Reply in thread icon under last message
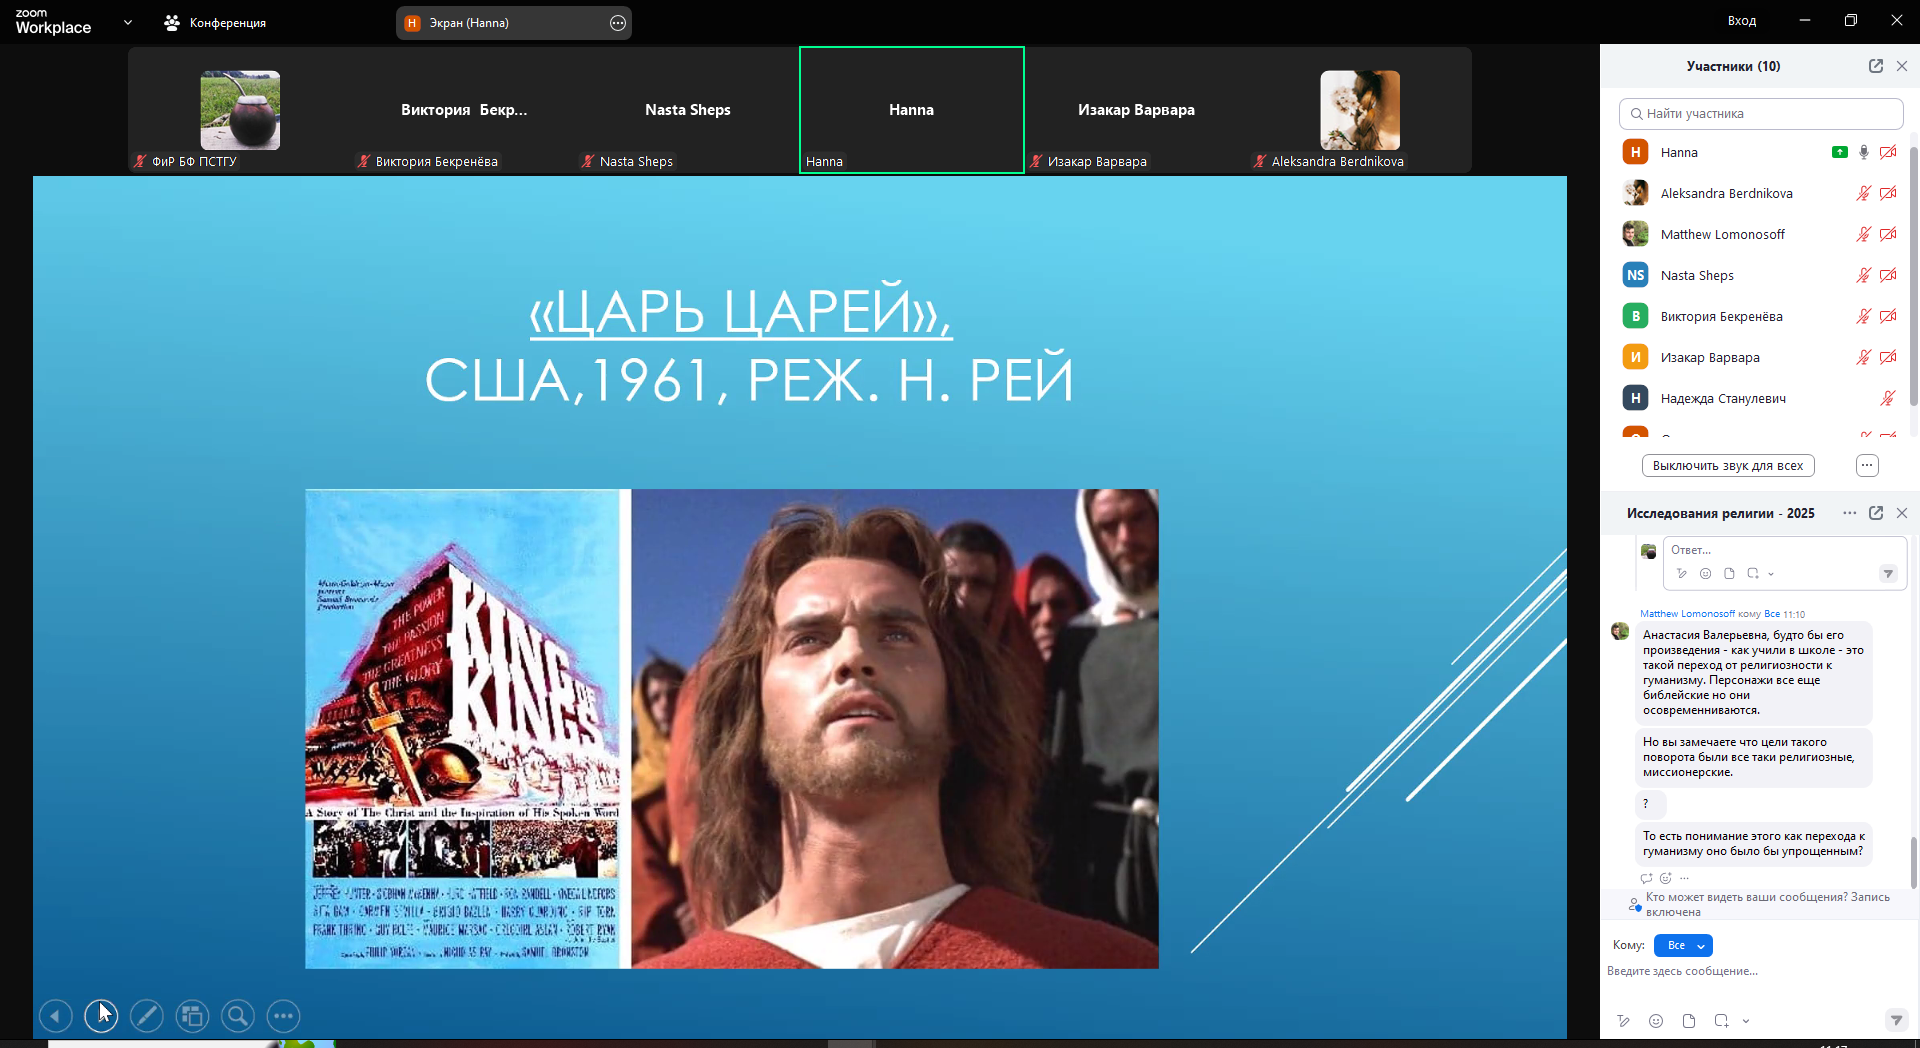This screenshot has width=1920, height=1048. 1647,878
